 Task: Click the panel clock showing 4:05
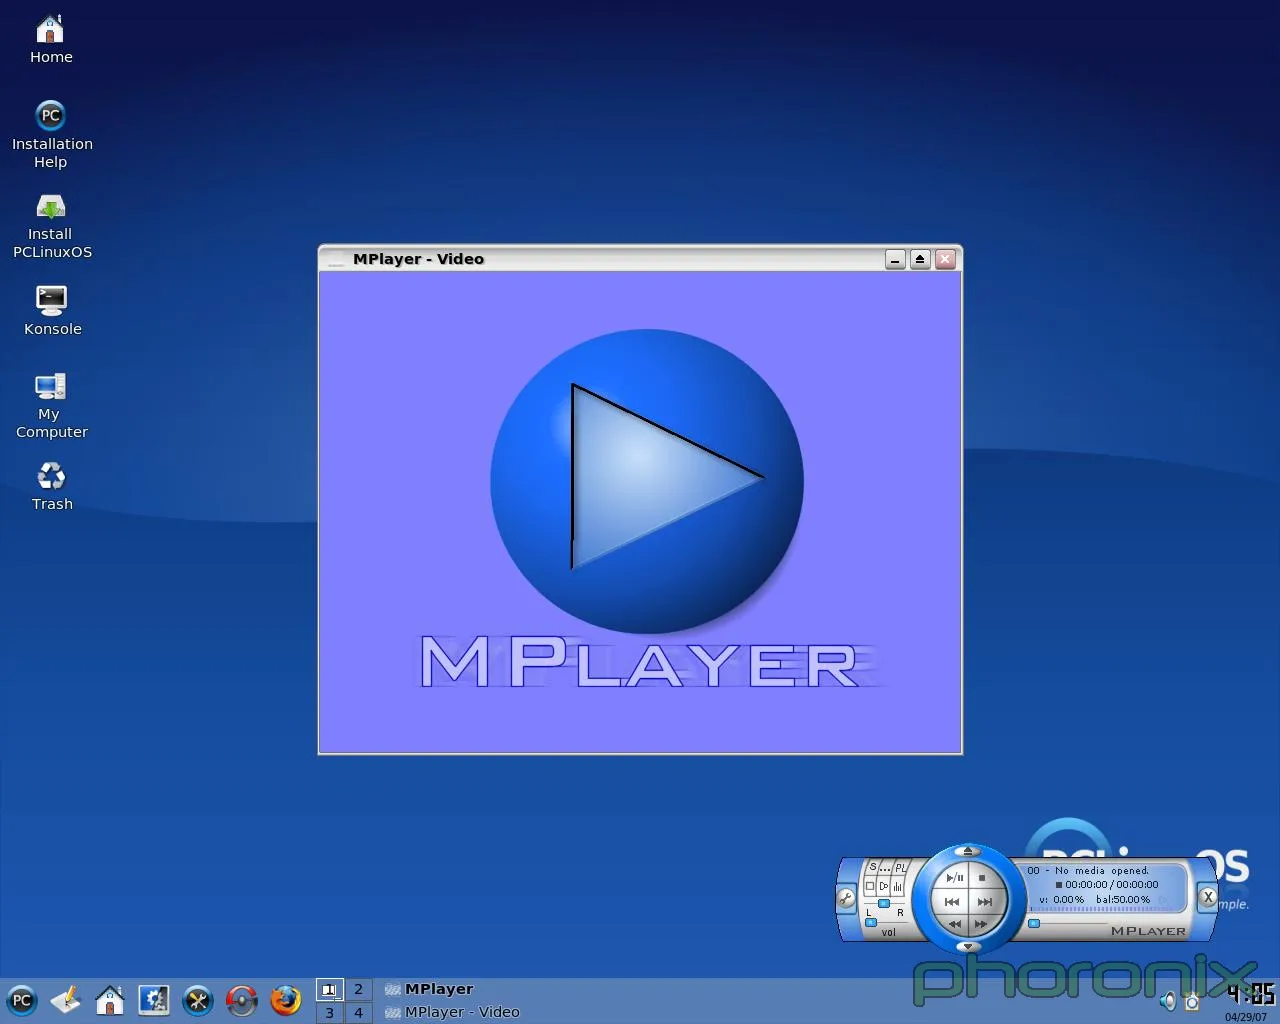click(1251, 994)
